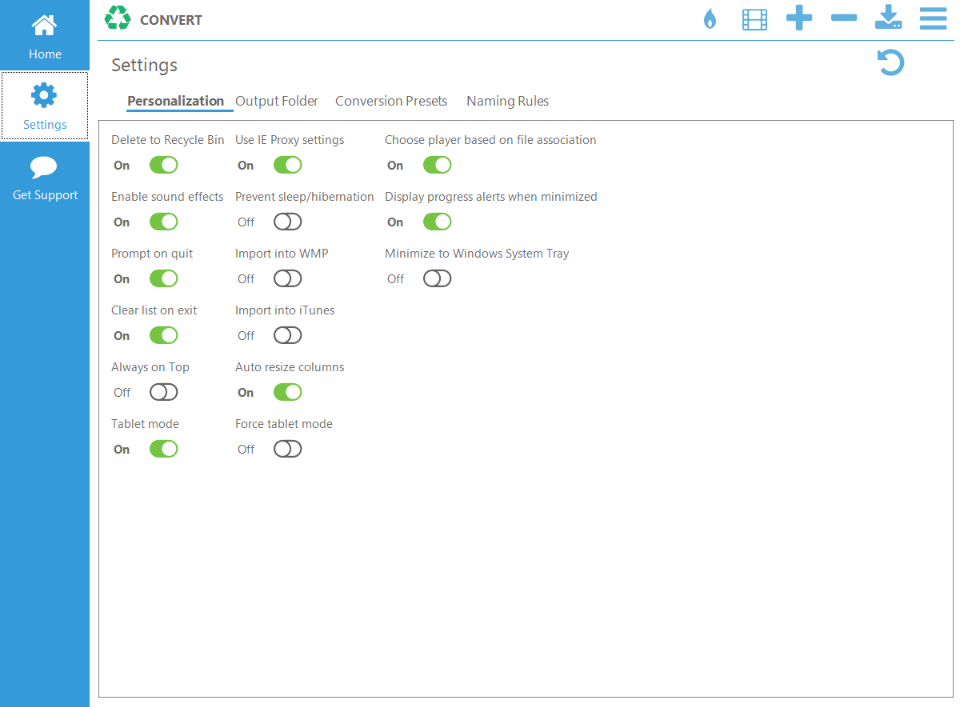Enable Always on Top toggle
The width and height of the screenshot is (963, 707).
(164, 393)
